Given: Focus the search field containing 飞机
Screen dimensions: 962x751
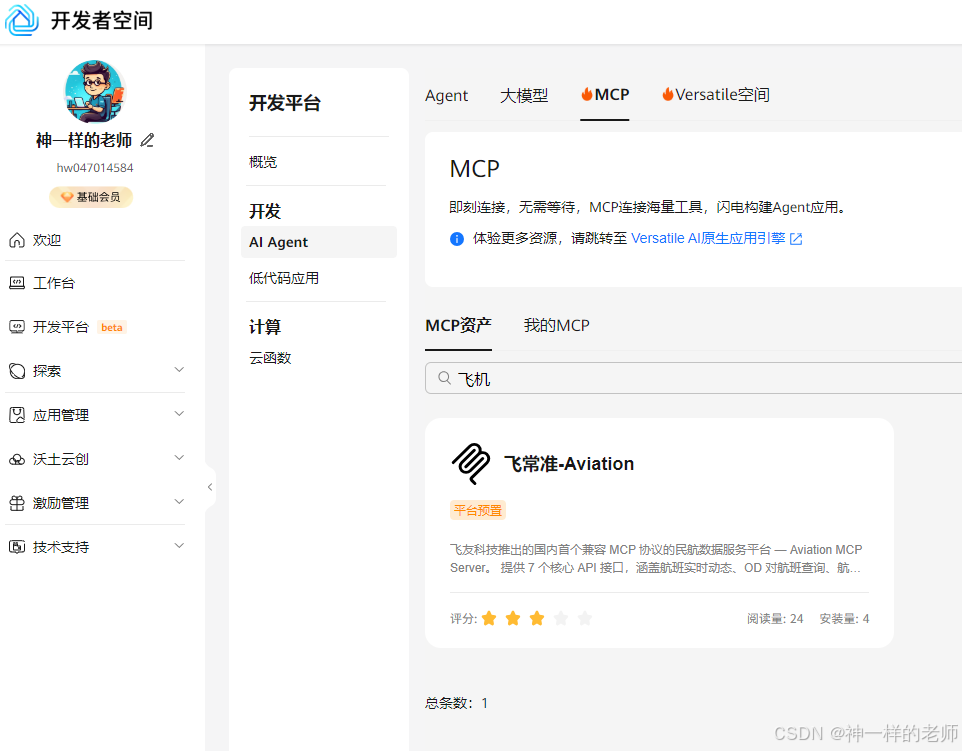Looking at the screenshot, I should pyautogui.click(x=693, y=378).
